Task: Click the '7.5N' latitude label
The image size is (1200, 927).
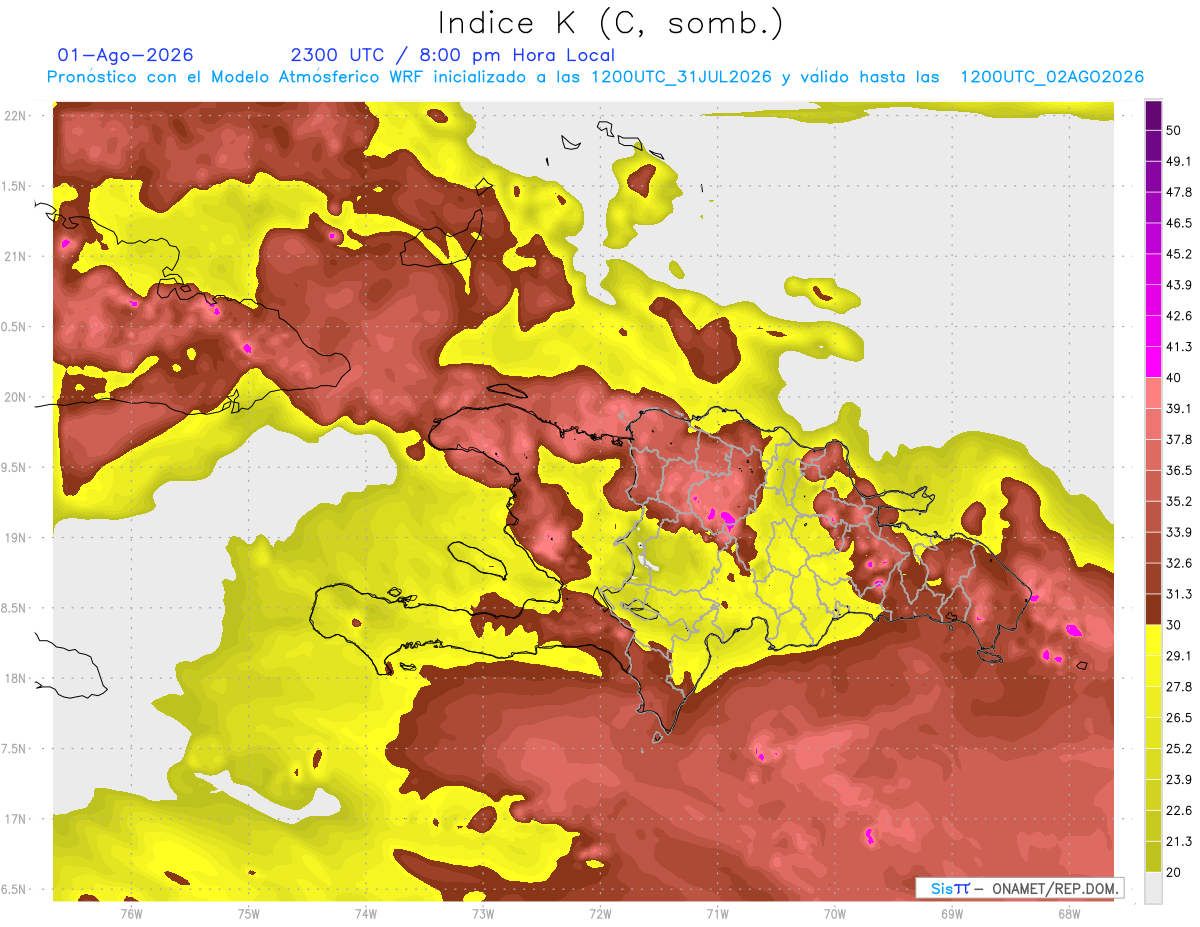Action: (x=15, y=749)
